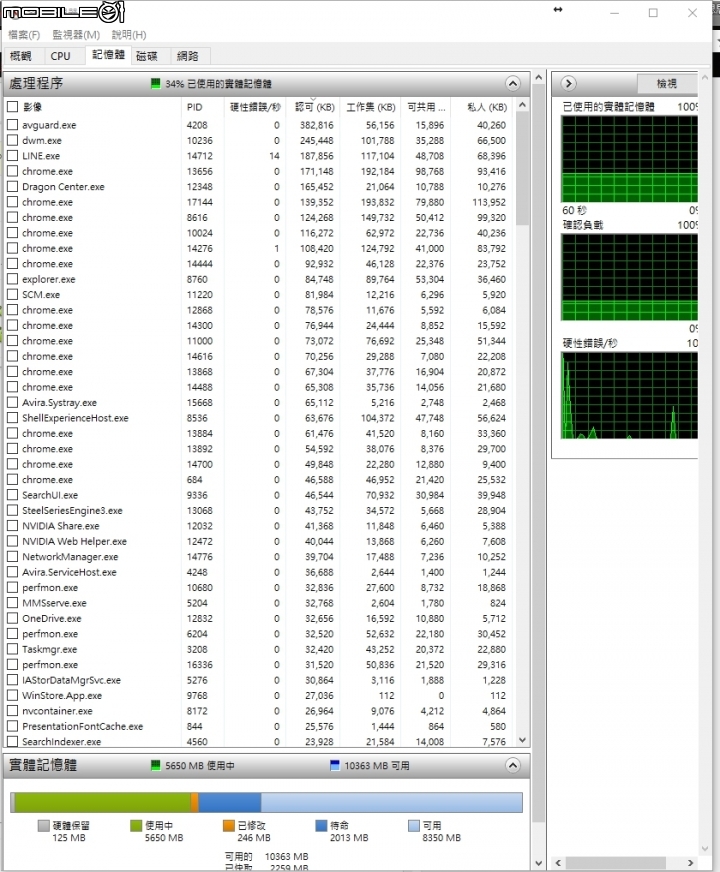Select the SteelSeriesEngine3.exe row name

pyautogui.click(x=72, y=510)
